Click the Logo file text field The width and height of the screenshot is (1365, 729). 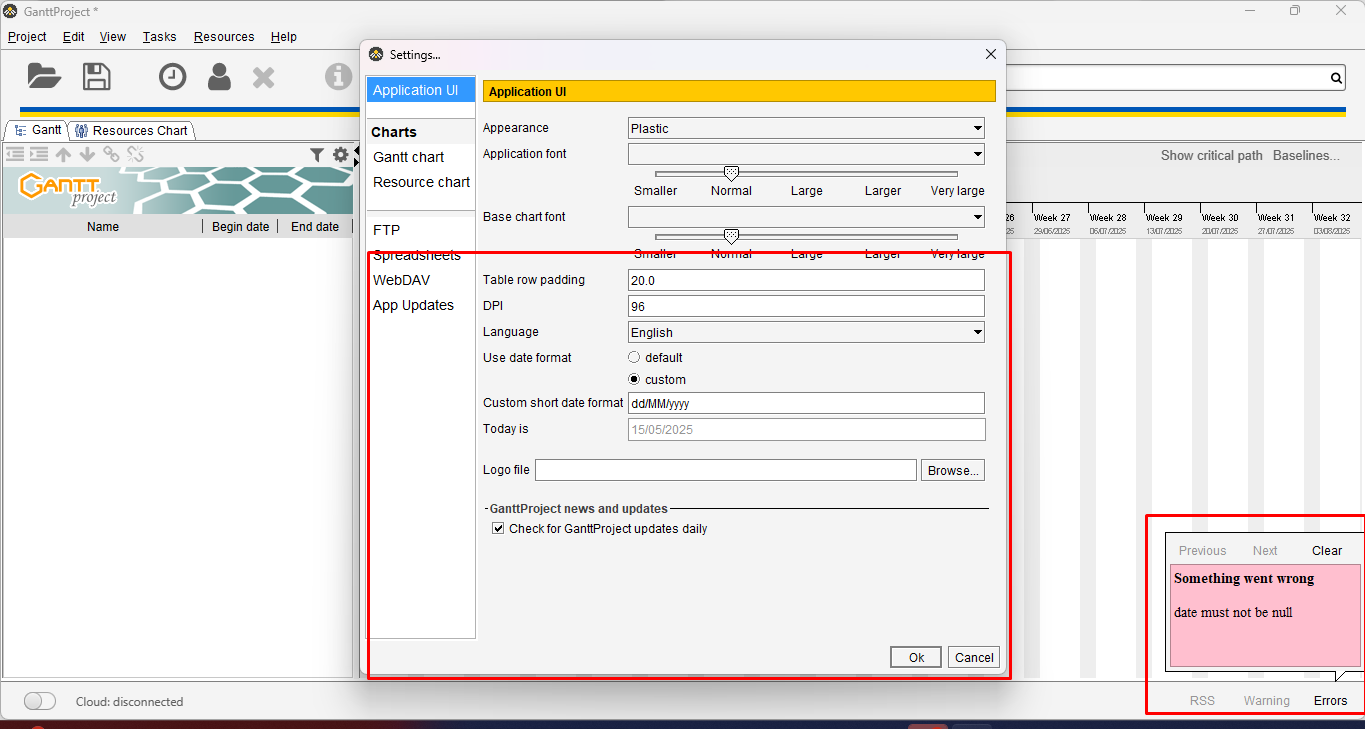pyautogui.click(x=726, y=470)
